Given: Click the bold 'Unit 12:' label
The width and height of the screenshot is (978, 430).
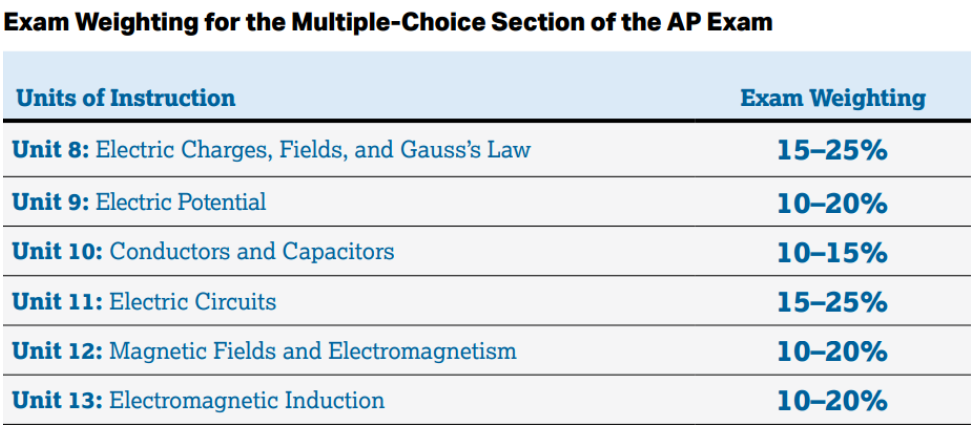Looking at the screenshot, I should coord(58,351).
